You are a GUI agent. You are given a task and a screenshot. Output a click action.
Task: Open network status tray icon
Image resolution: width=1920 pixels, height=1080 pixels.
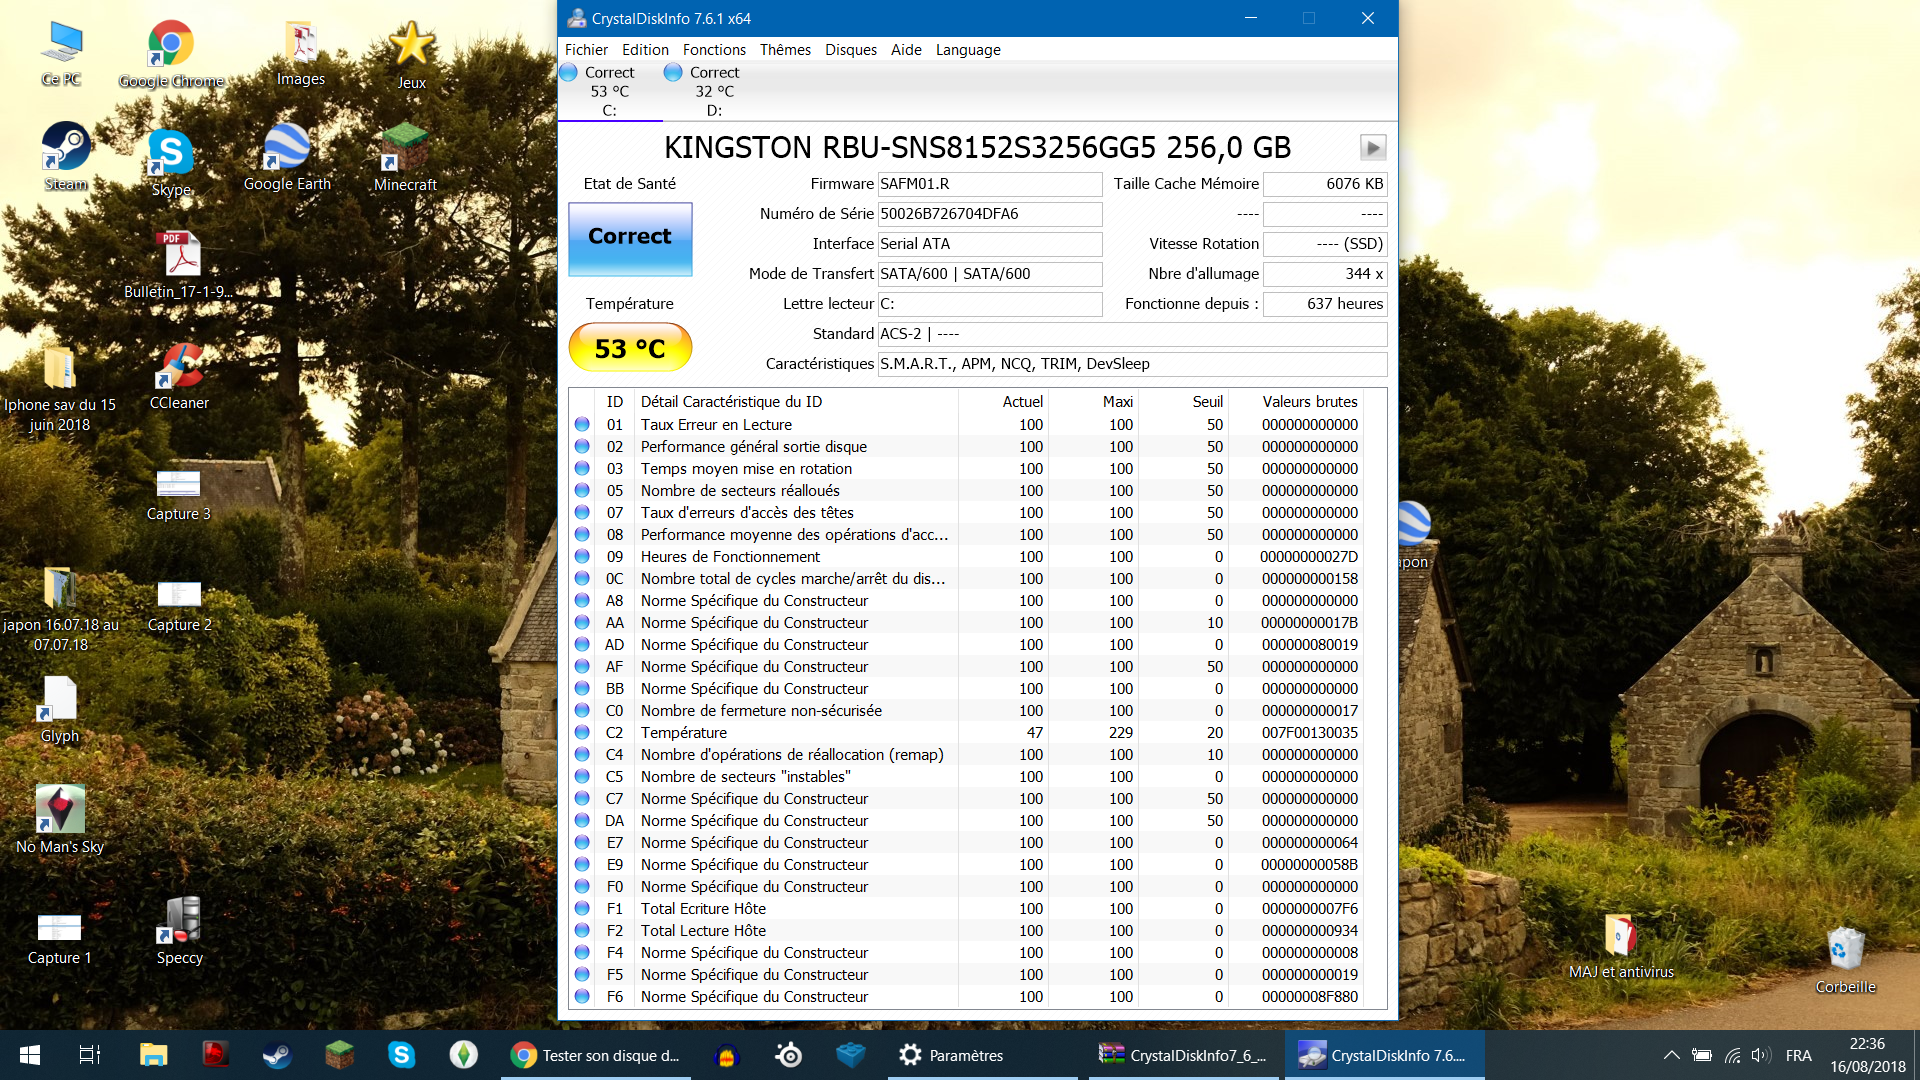[x=1732, y=1055]
